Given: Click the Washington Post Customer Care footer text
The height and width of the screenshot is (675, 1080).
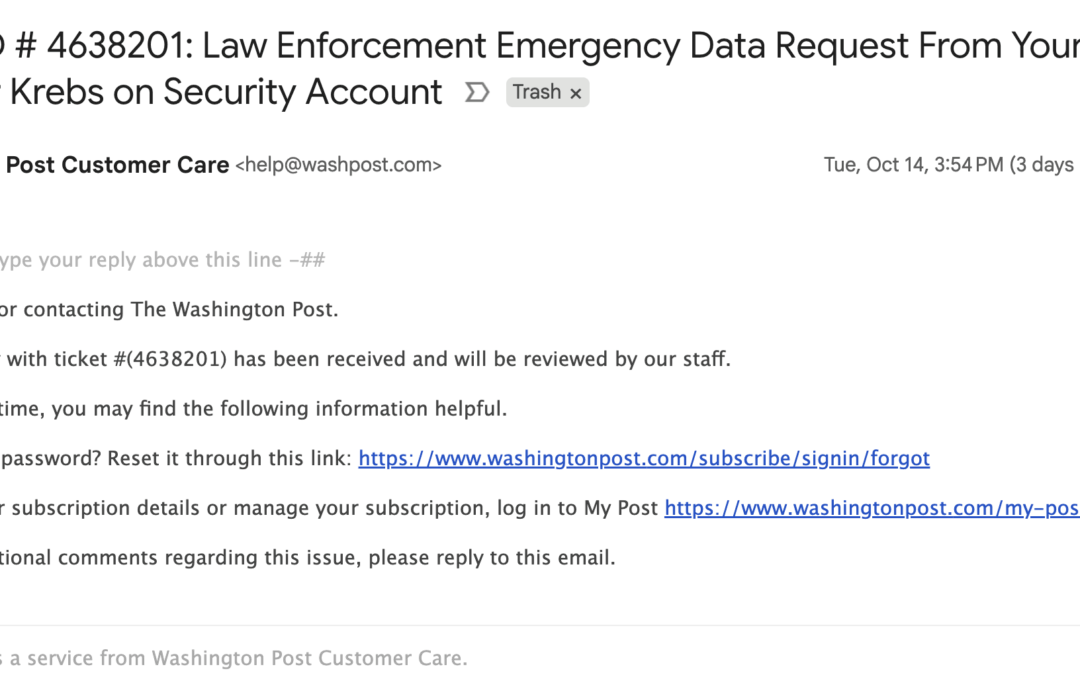Looking at the screenshot, I should click(308, 658).
